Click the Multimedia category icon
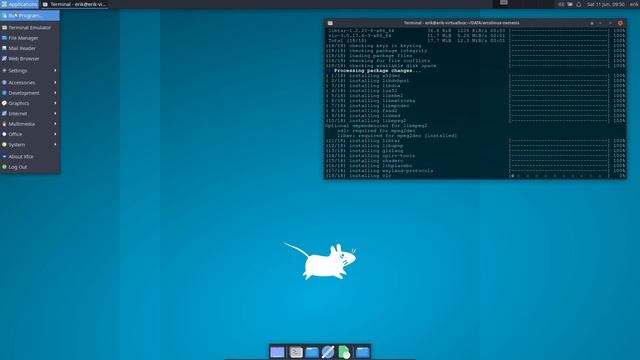This screenshot has height=360, width=640. 4,124
